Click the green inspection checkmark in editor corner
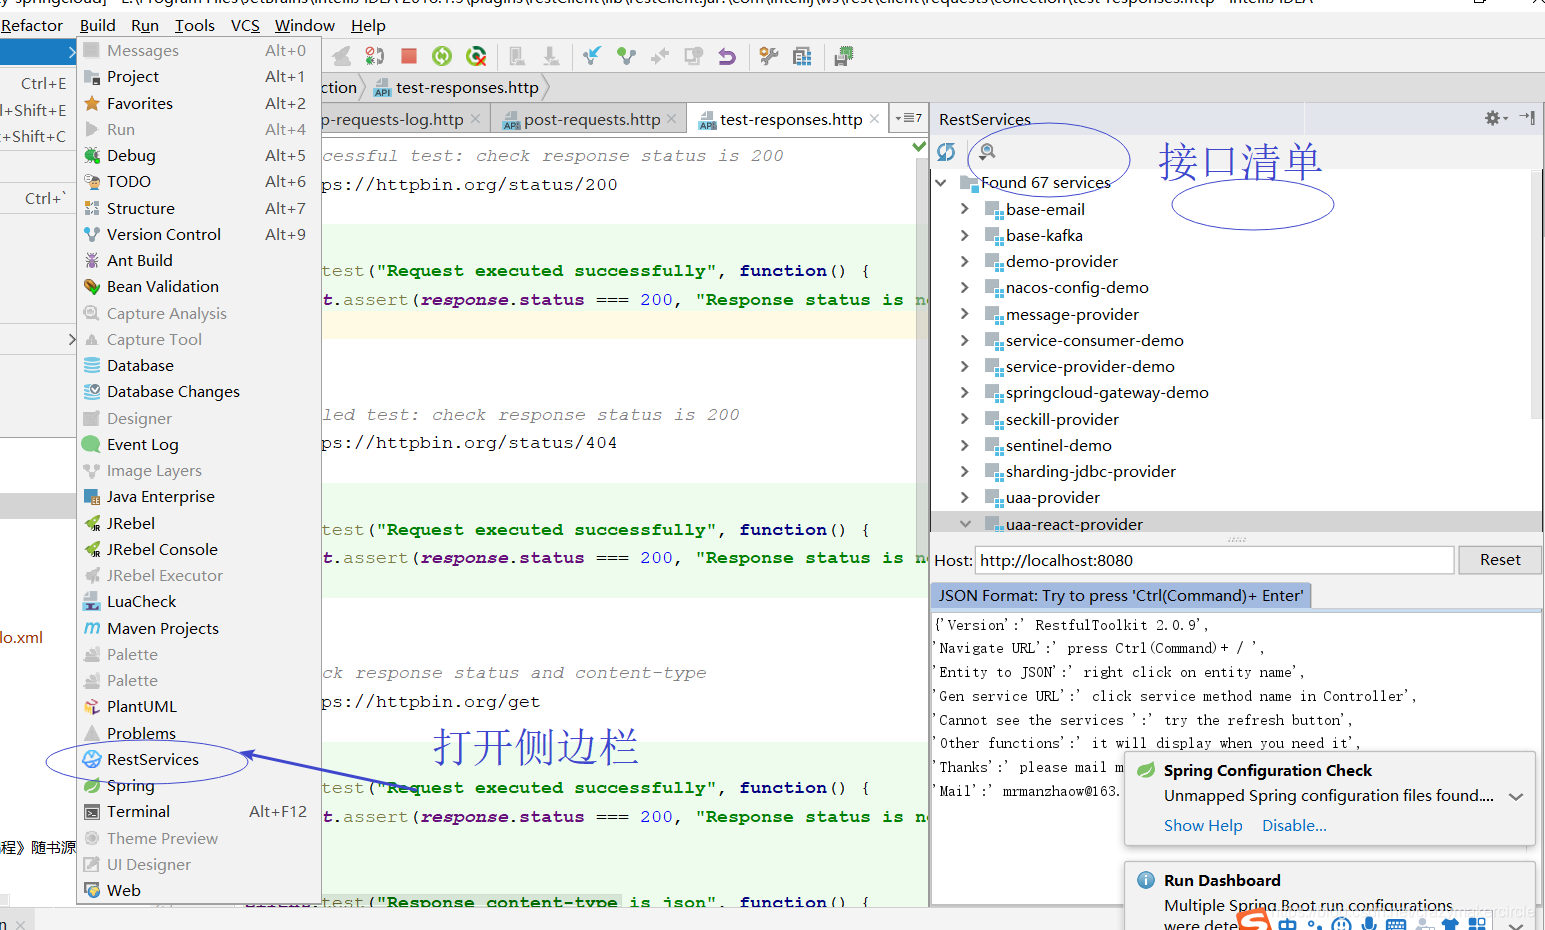1545x930 pixels. point(919,147)
